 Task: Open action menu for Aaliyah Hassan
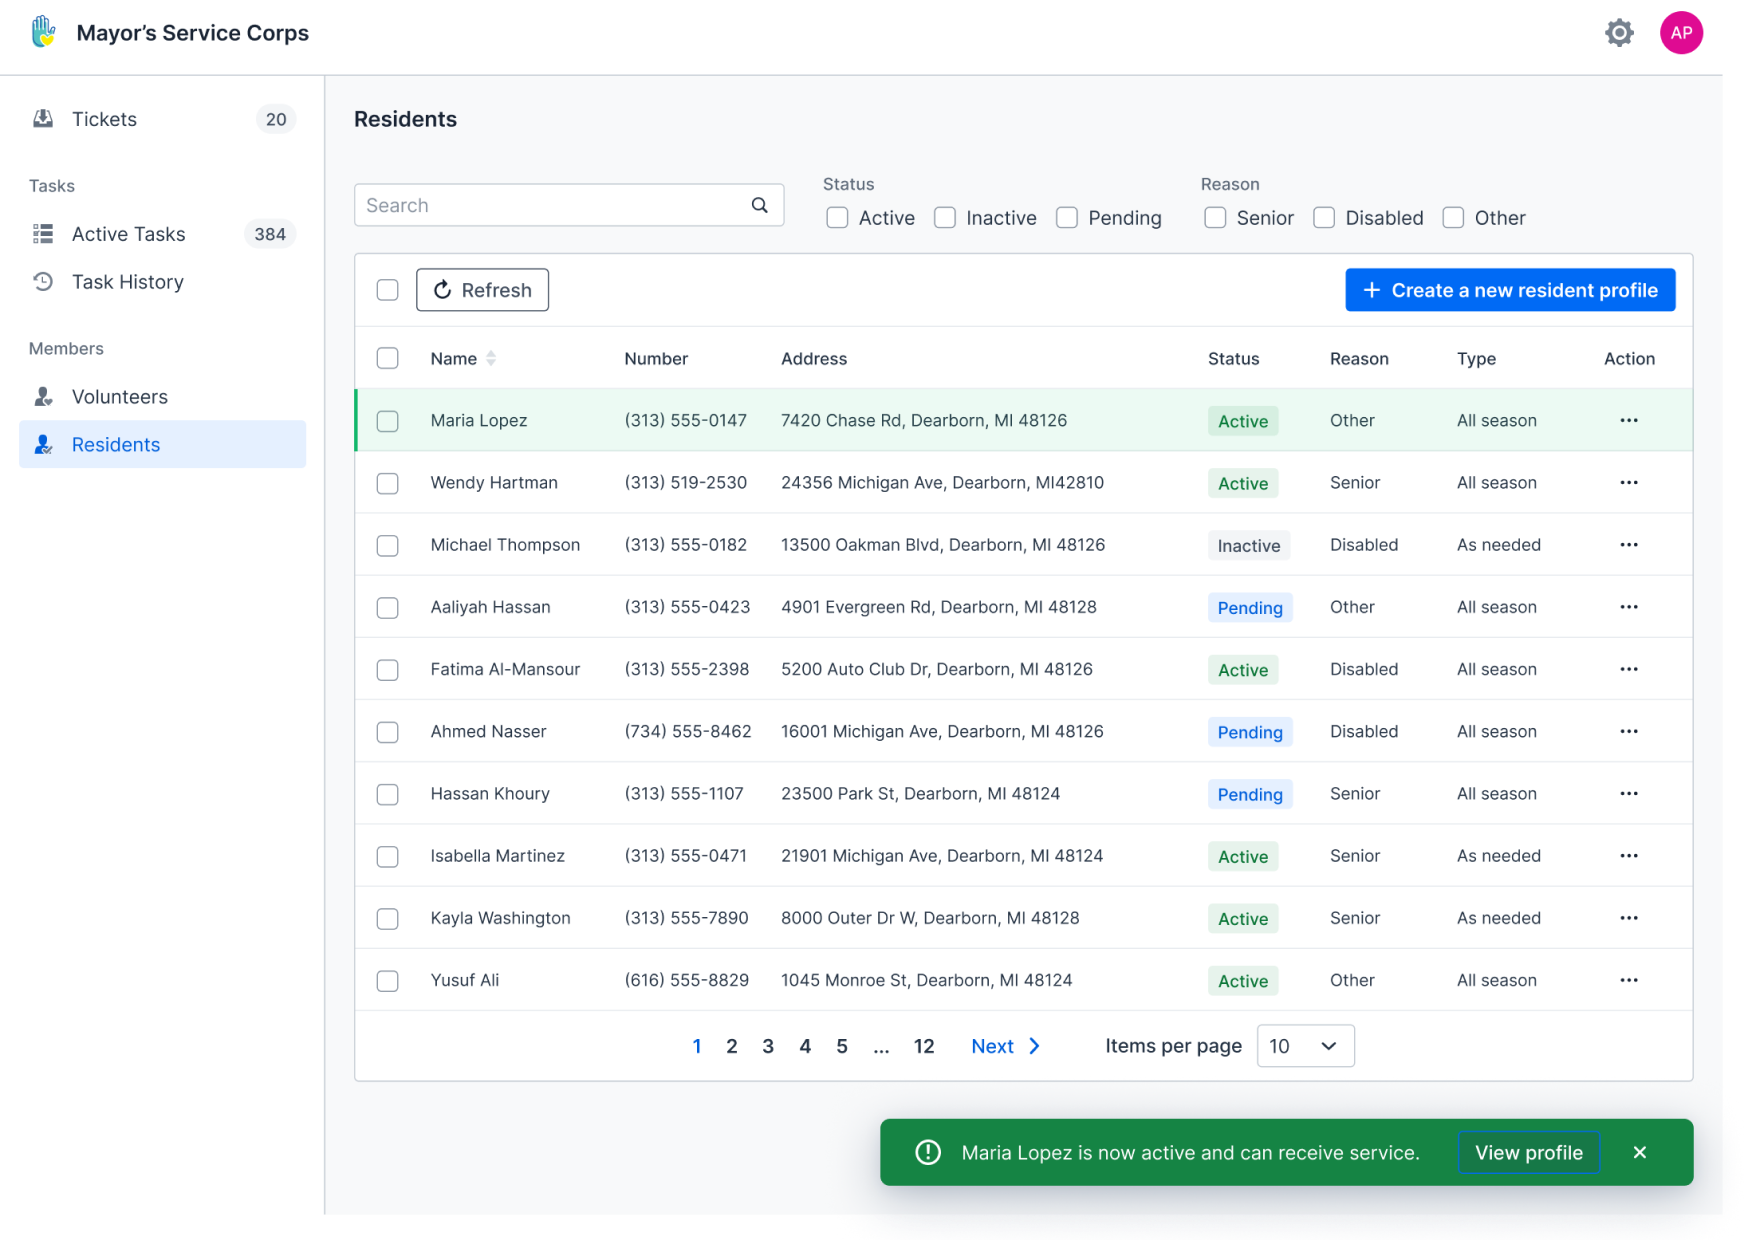[x=1629, y=607]
